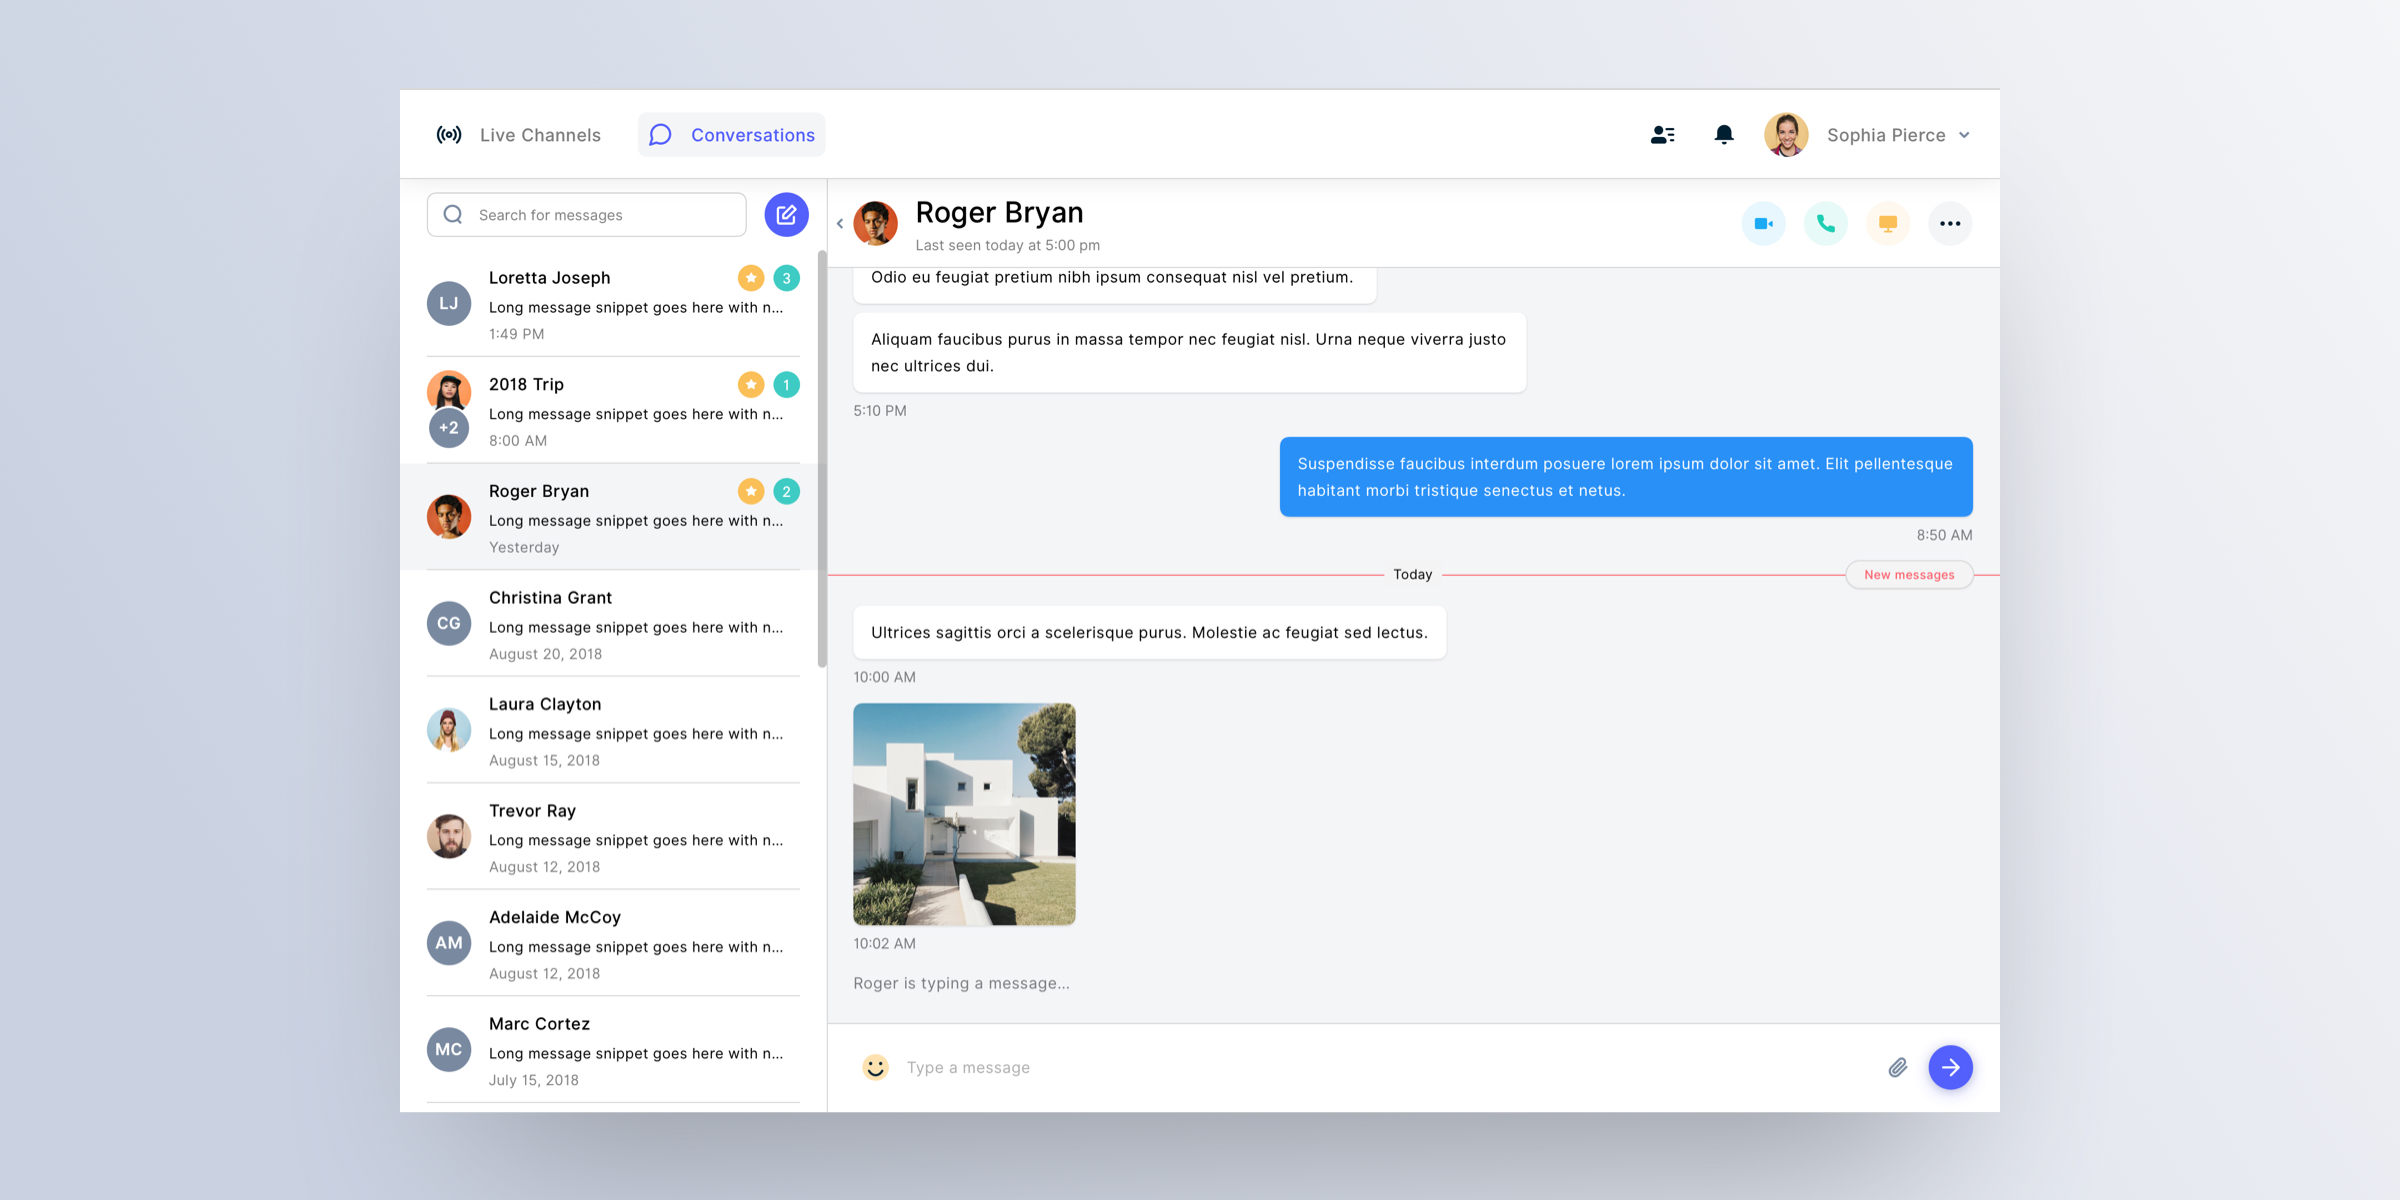Click unread badge 3 on Loretta Joseph
The height and width of the screenshot is (1200, 2400).
click(x=787, y=278)
